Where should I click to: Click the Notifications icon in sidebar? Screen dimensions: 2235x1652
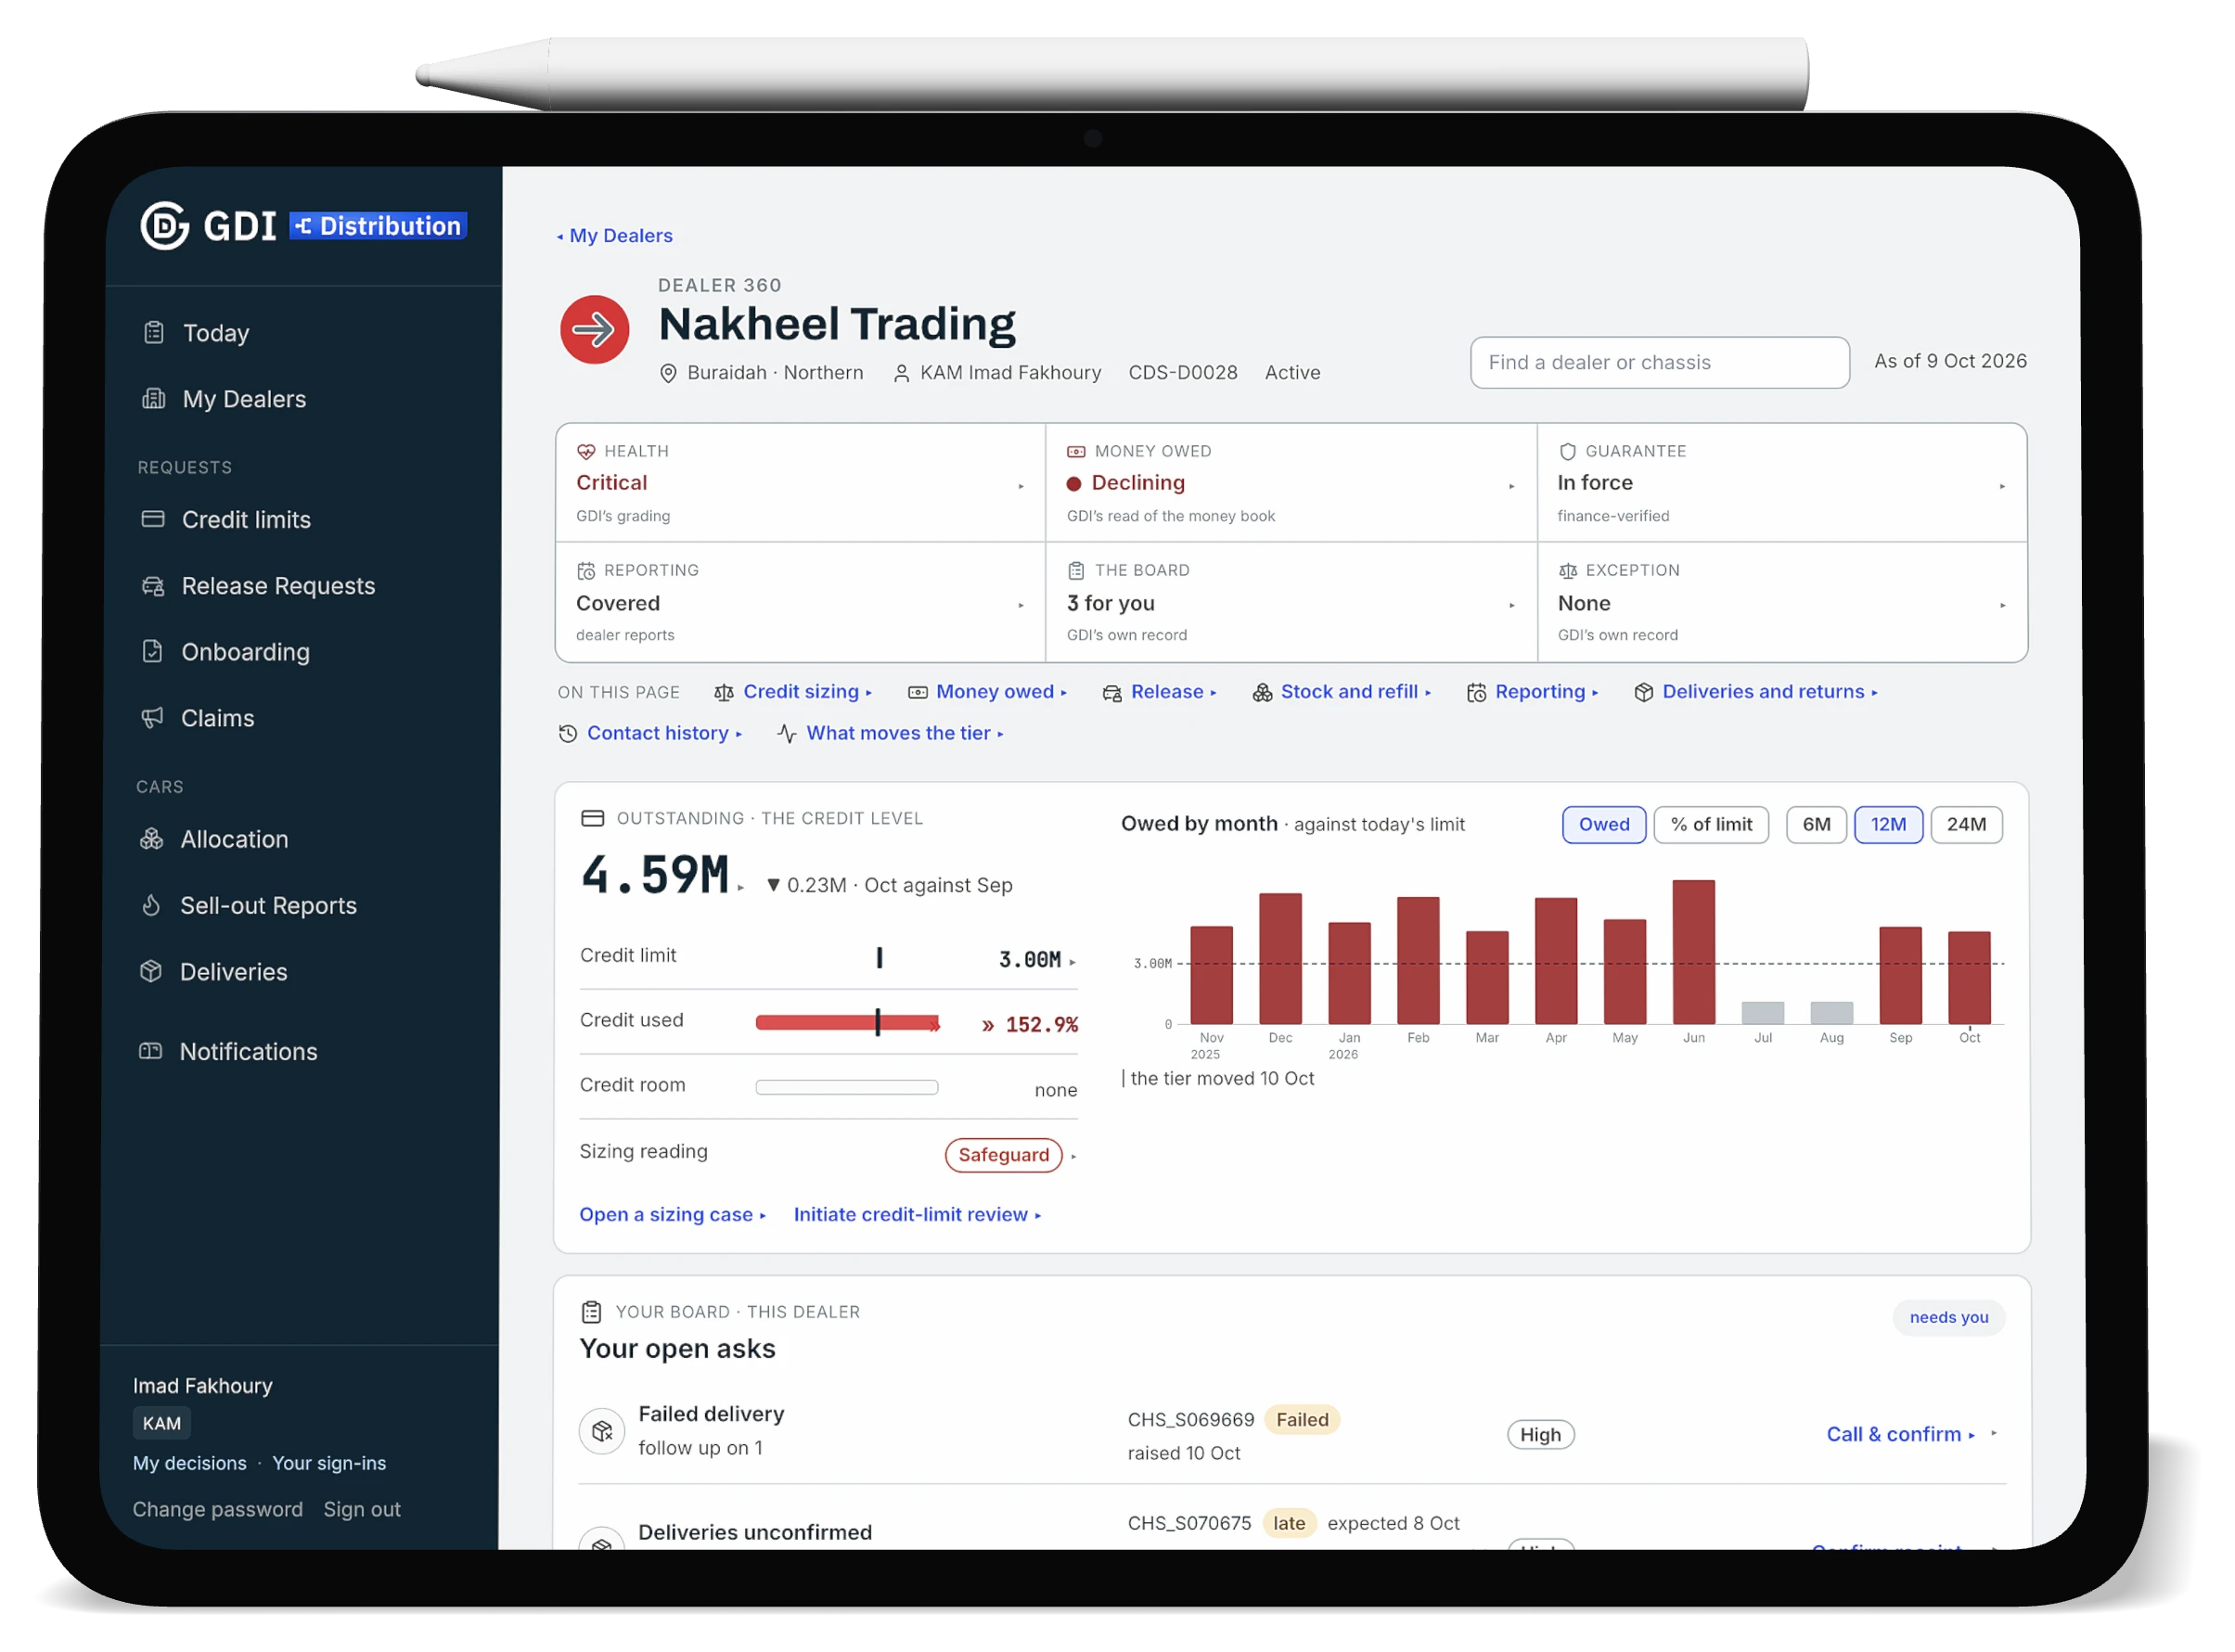click(150, 1051)
